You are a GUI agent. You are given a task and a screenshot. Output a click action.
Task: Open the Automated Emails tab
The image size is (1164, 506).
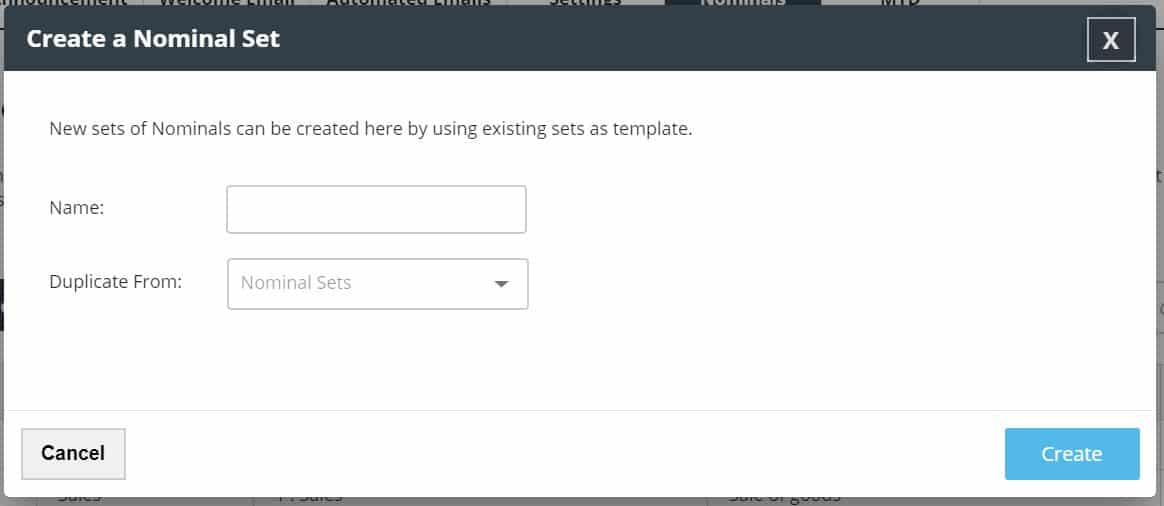tap(412, 3)
